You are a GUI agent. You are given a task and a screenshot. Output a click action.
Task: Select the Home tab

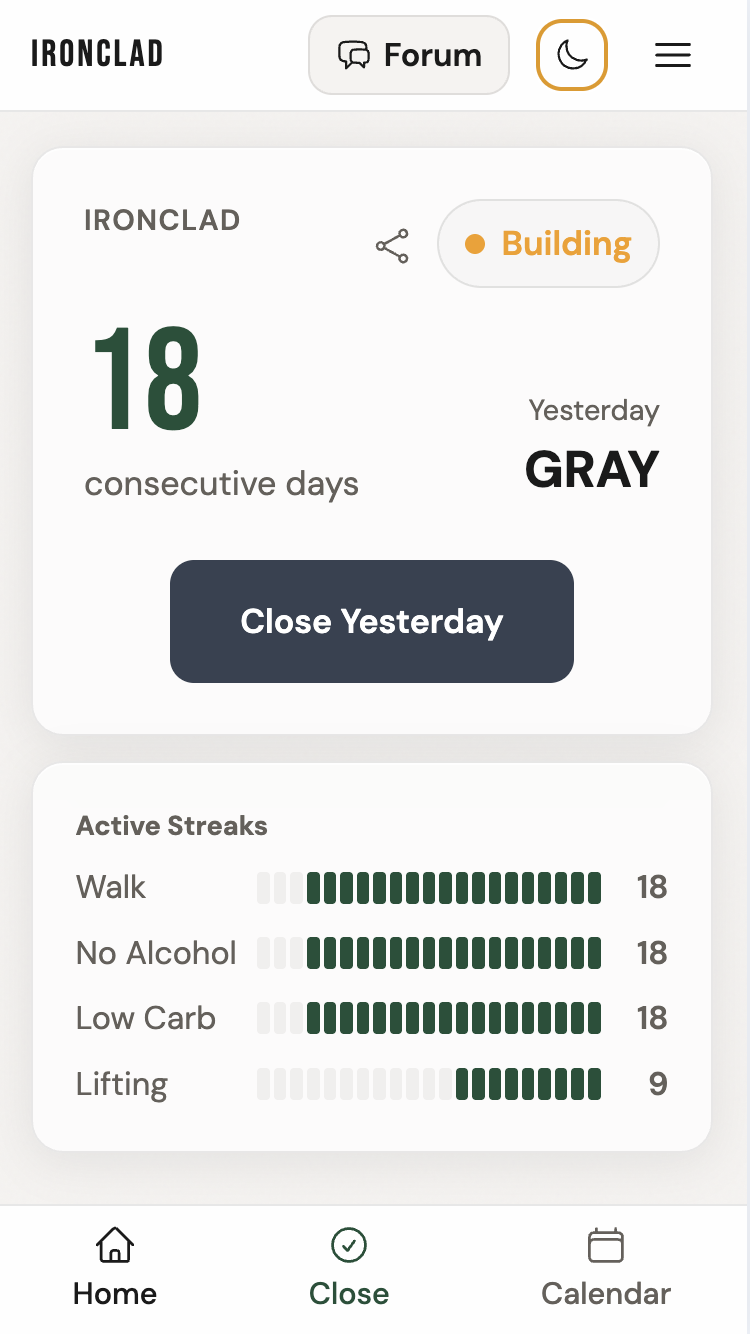115,1268
